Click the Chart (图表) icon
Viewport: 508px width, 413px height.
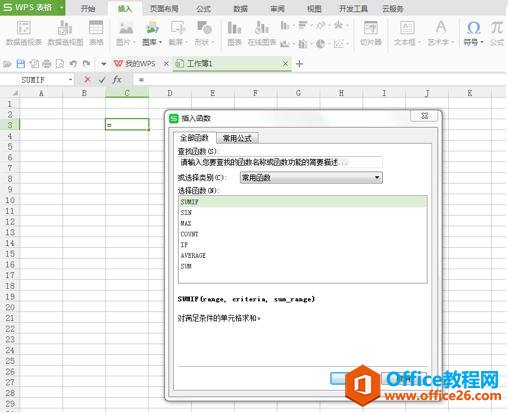tap(234, 28)
